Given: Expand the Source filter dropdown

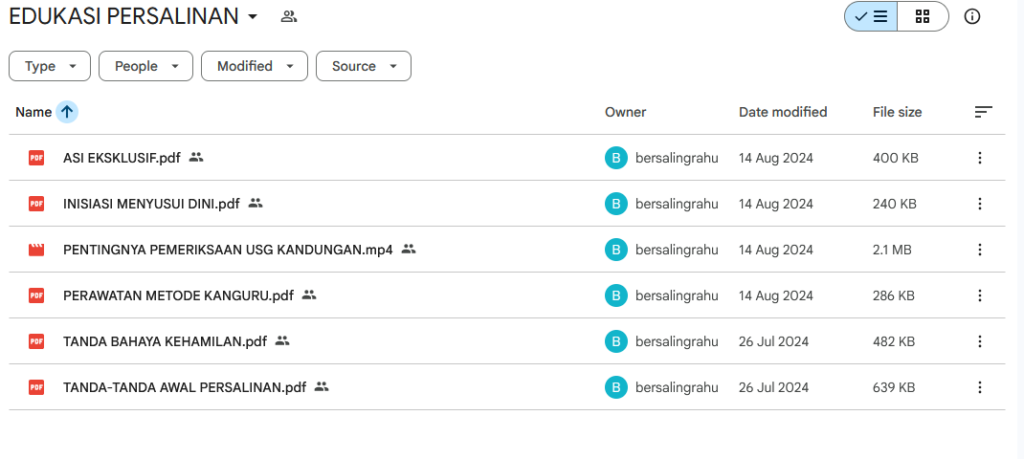Looking at the screenshot, I should 364,66.
